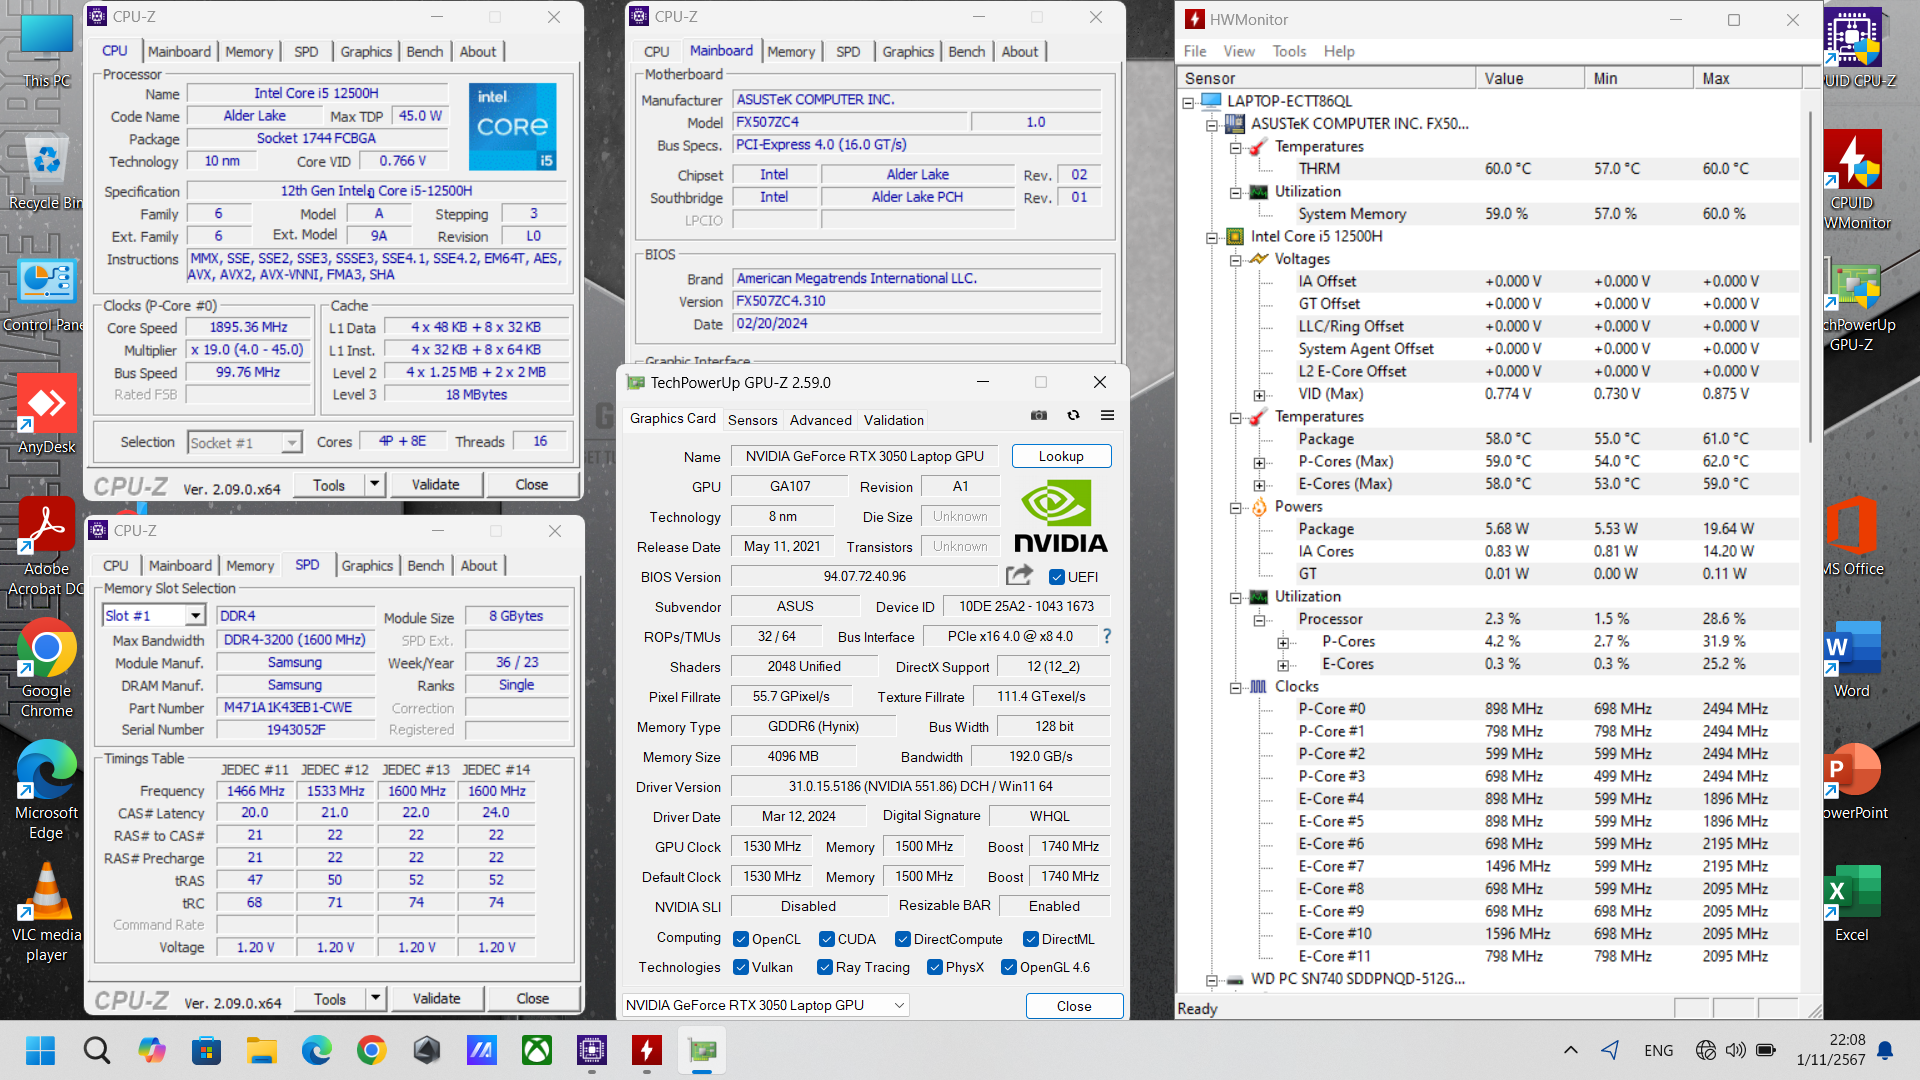Toggle the DirectCompute checkbox
The height and width of the screenshot is (1080, 1920).
pyautogui.click(x=903, y=939)
